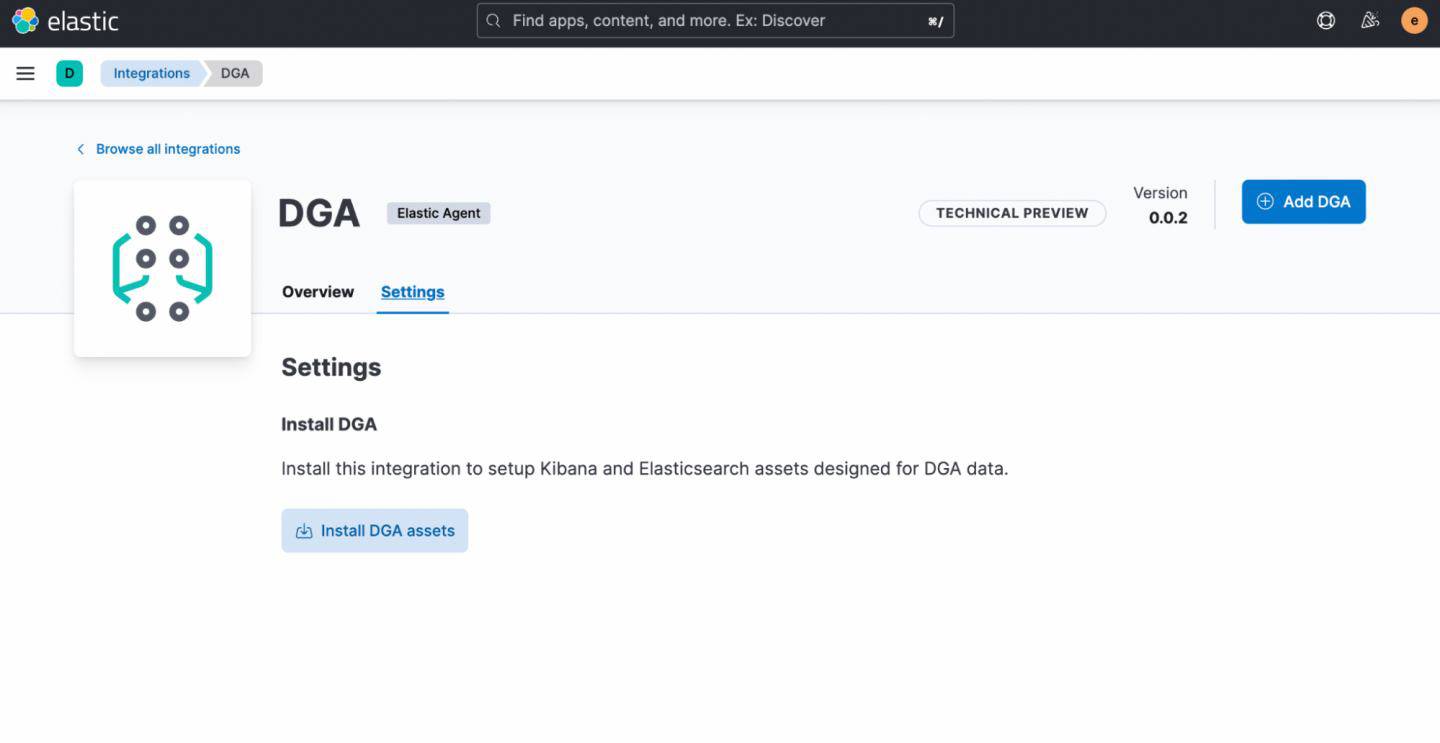Open the help lifebuoy menu

(x=1326, y=20)
